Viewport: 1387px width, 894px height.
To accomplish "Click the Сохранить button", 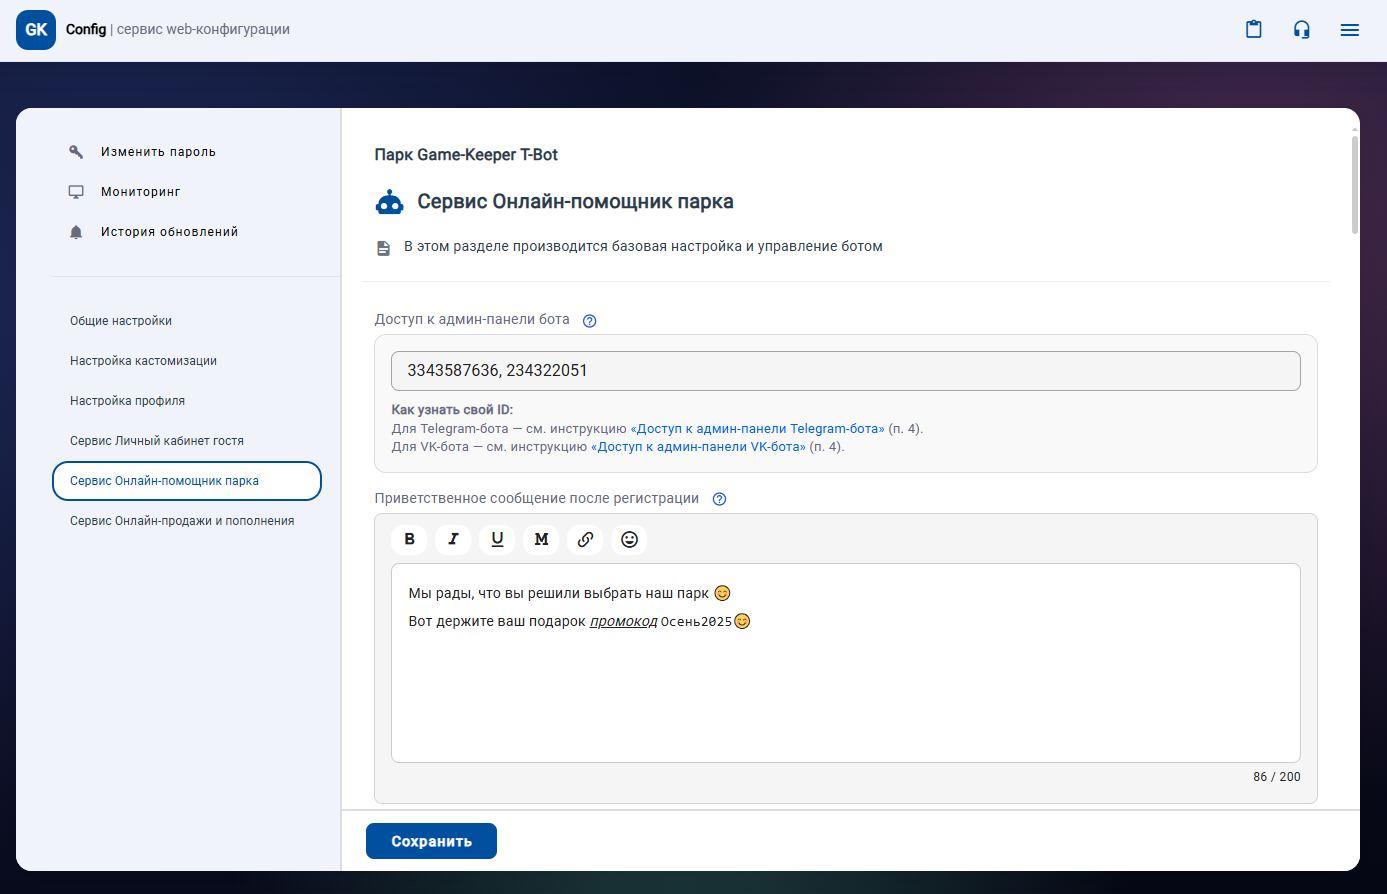I will click(431, 841).
